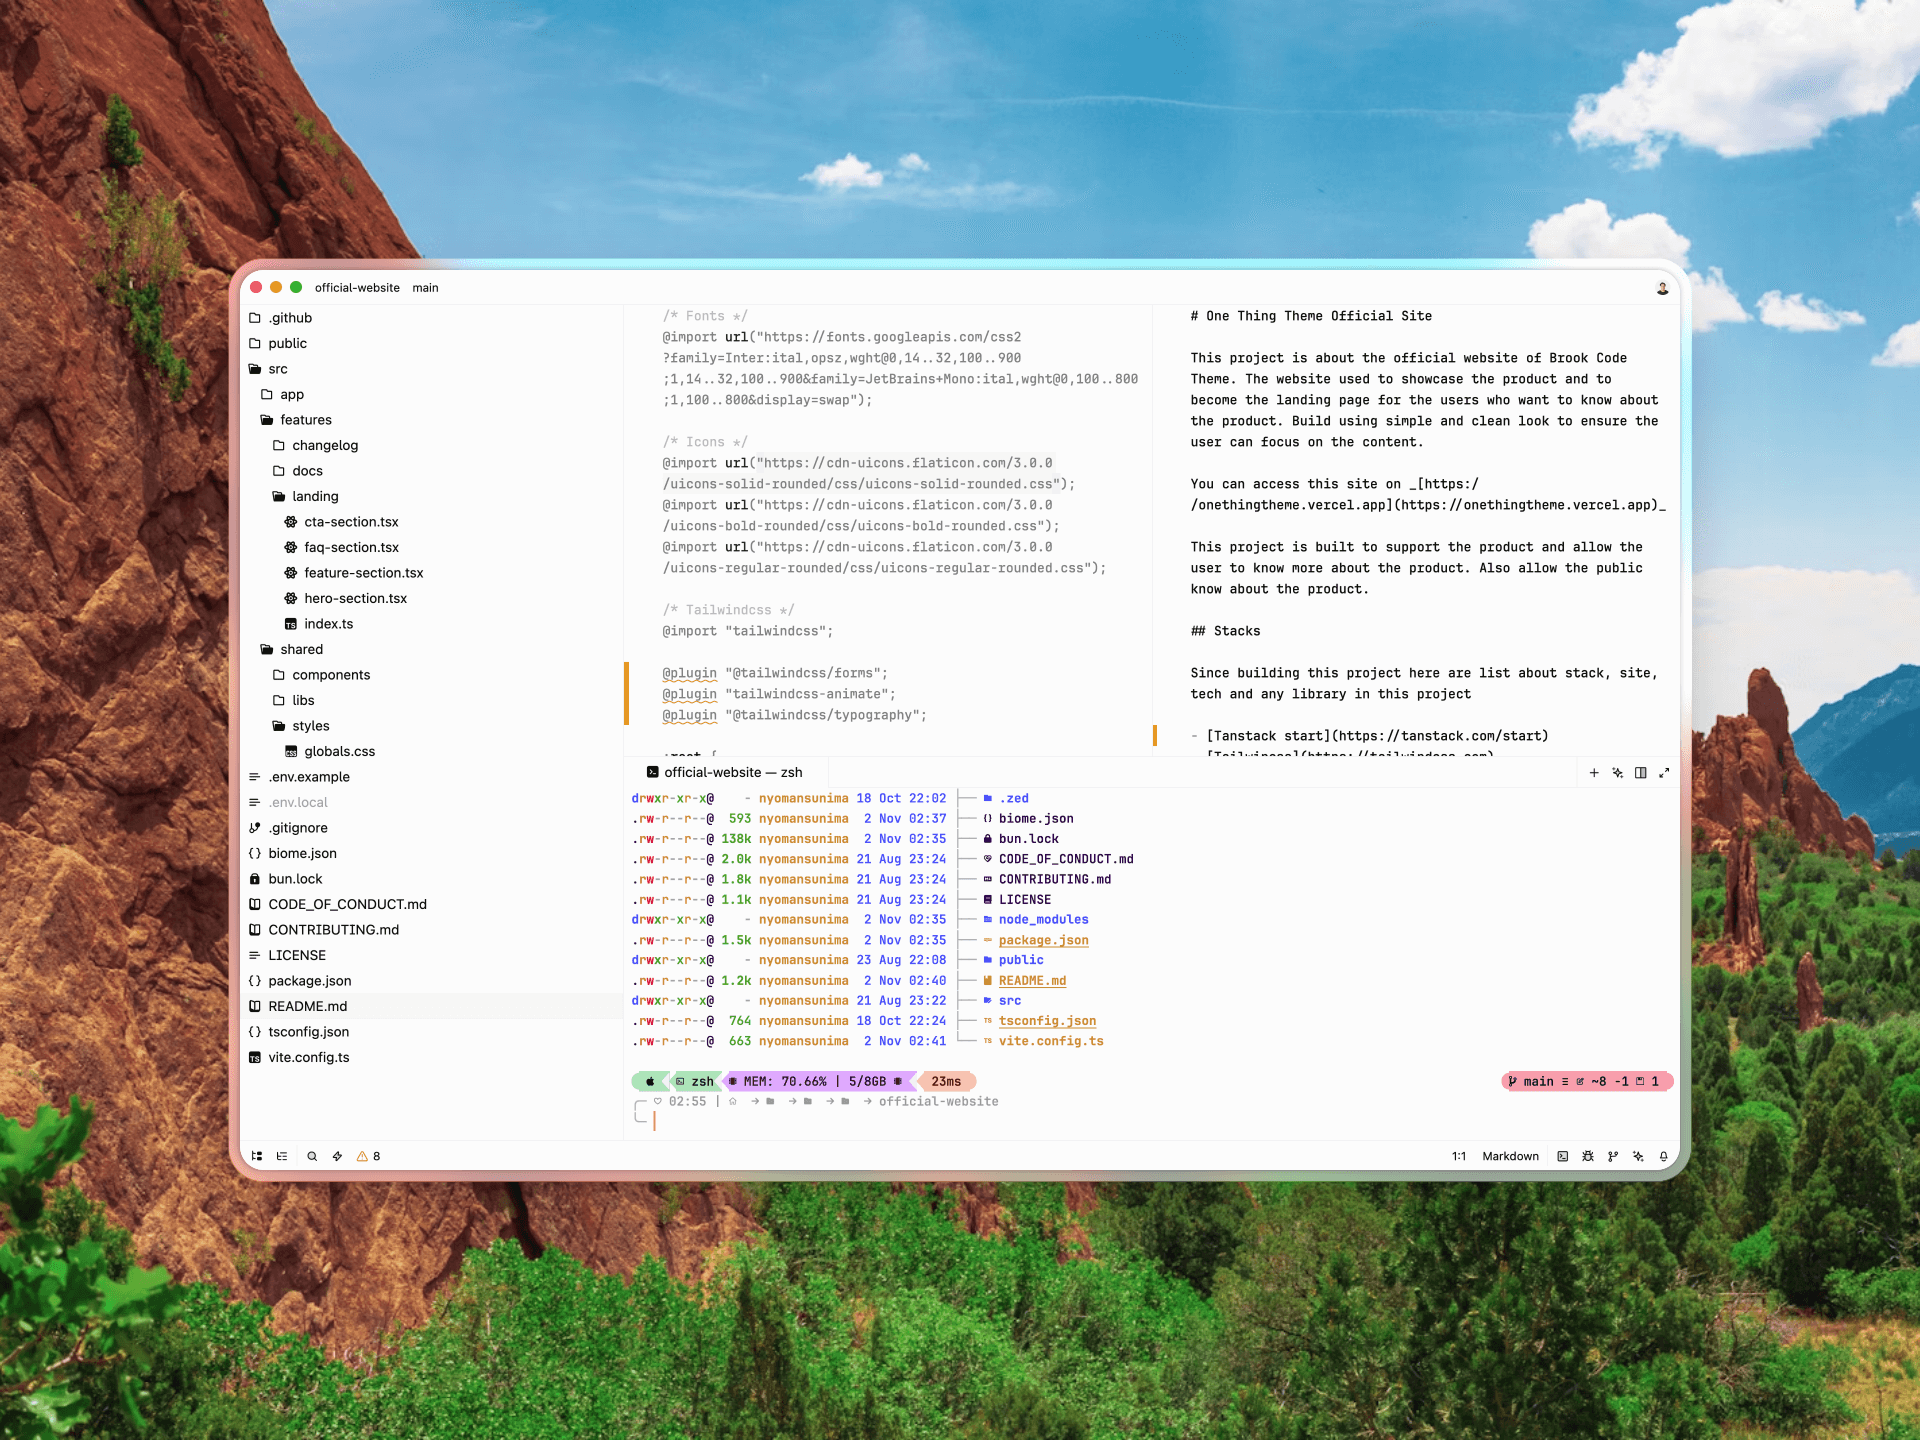
Task: Maximize the terminal panel with expand arrows
Action: (1665, 773)
